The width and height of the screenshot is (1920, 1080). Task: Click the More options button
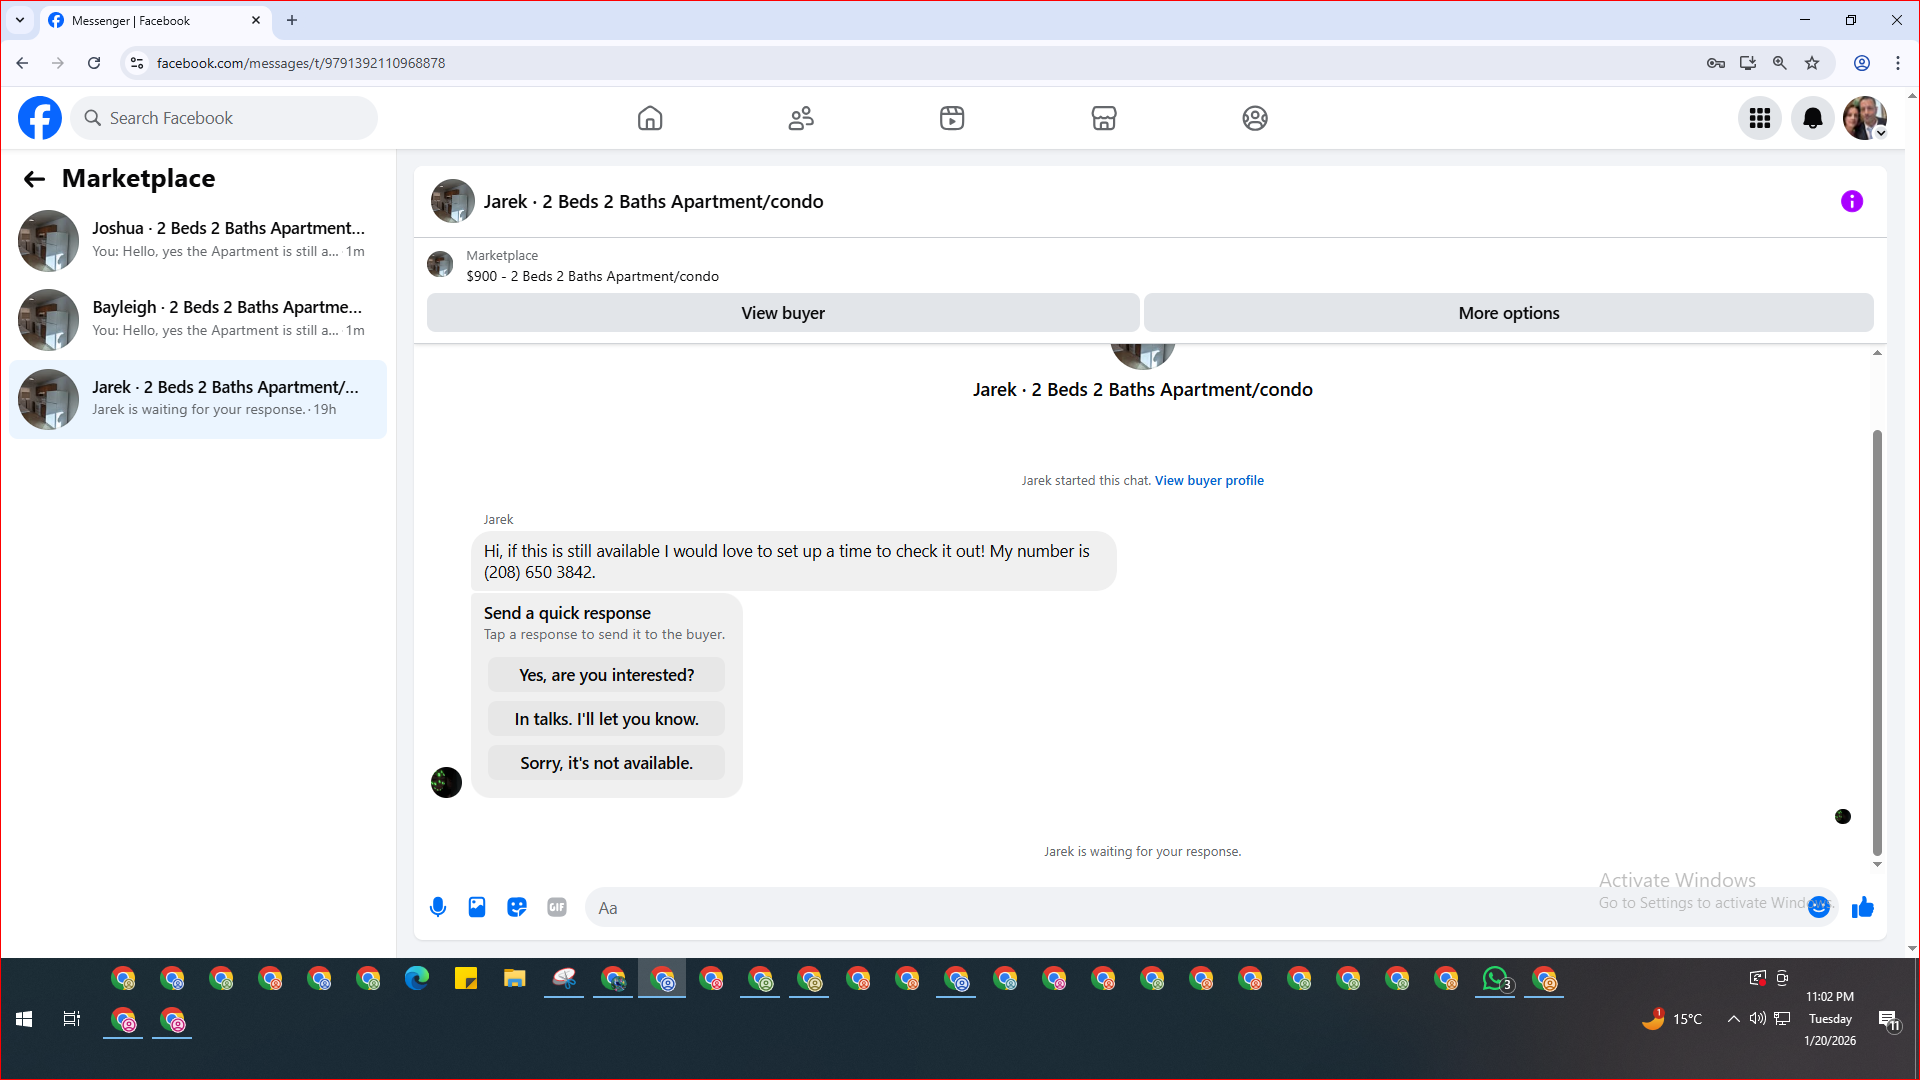pos(1508,313)
